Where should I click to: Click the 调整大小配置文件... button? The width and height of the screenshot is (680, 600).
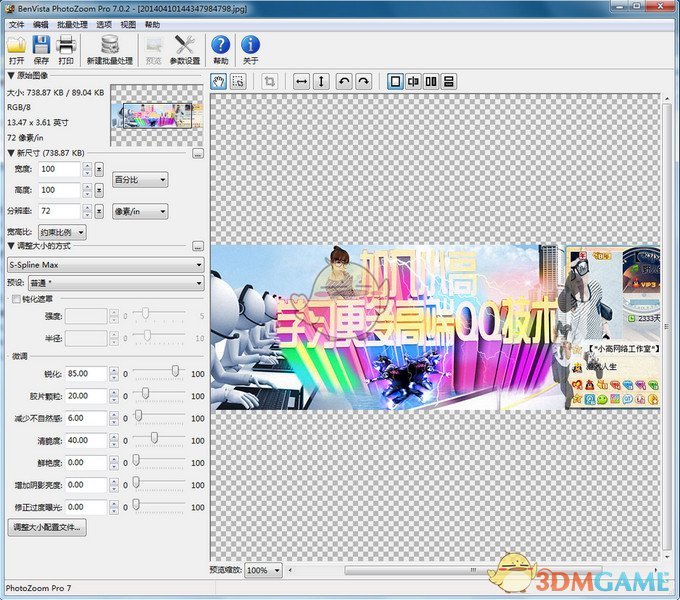coord(47,527)
